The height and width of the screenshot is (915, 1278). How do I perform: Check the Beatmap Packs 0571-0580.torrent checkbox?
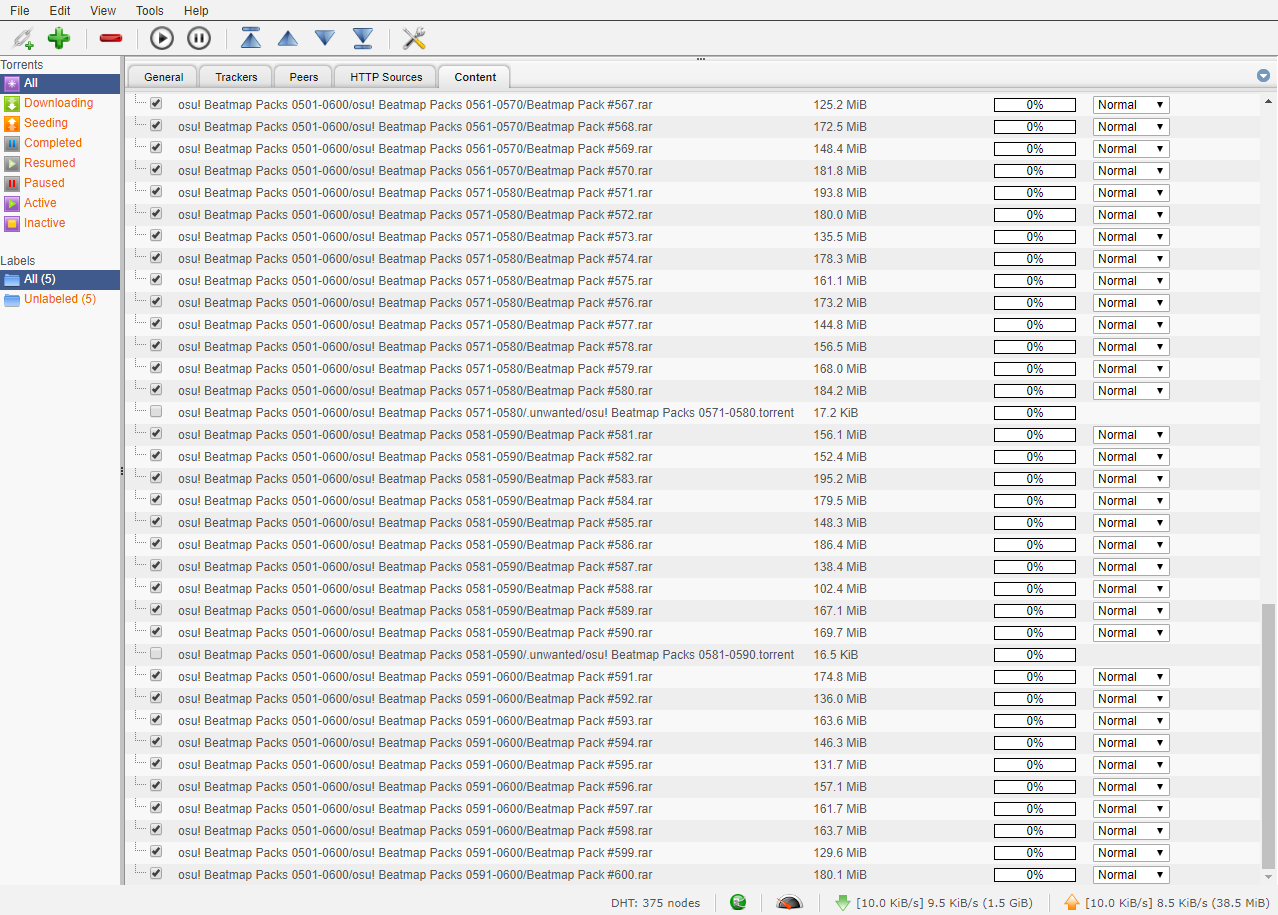(x=156, y=411)
